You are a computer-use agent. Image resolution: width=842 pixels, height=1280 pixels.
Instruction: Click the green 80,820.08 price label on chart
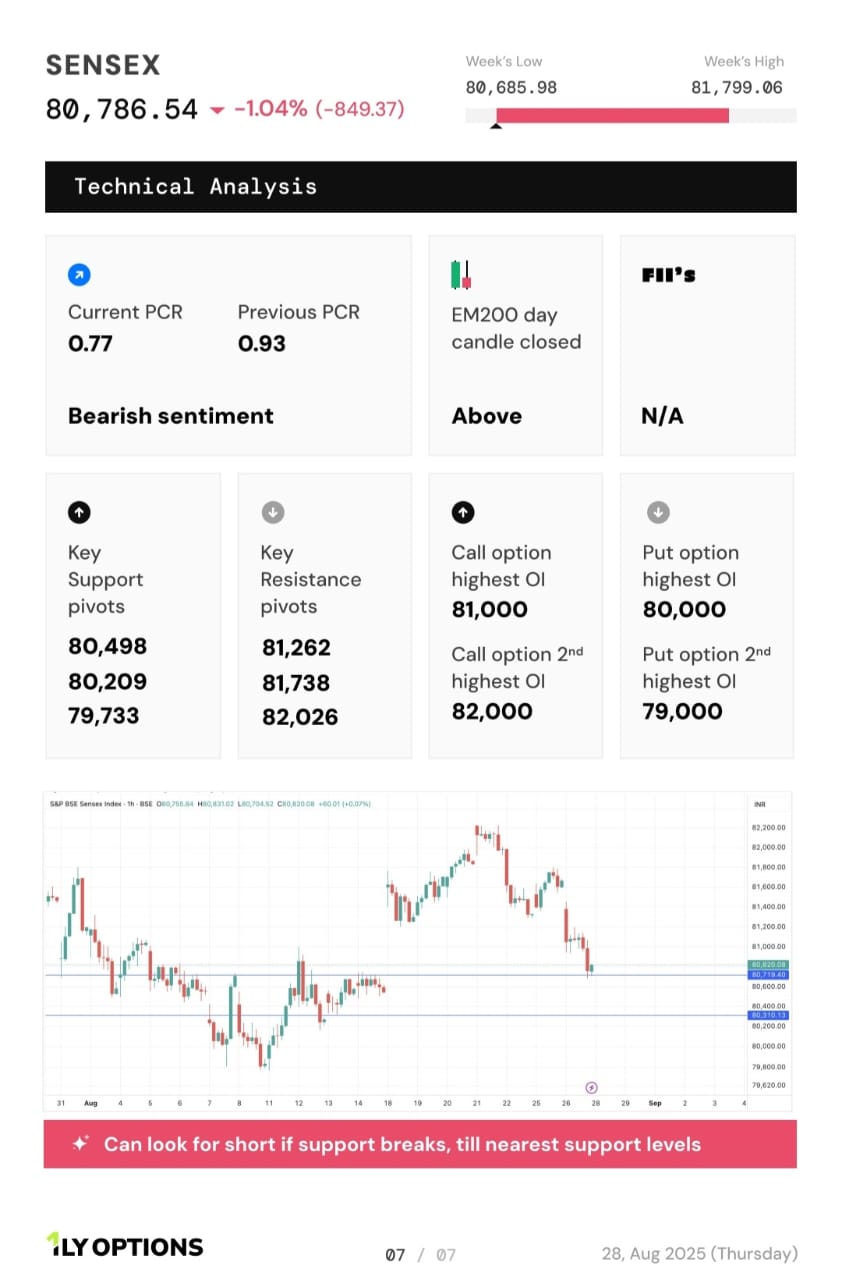click(768, 965)
